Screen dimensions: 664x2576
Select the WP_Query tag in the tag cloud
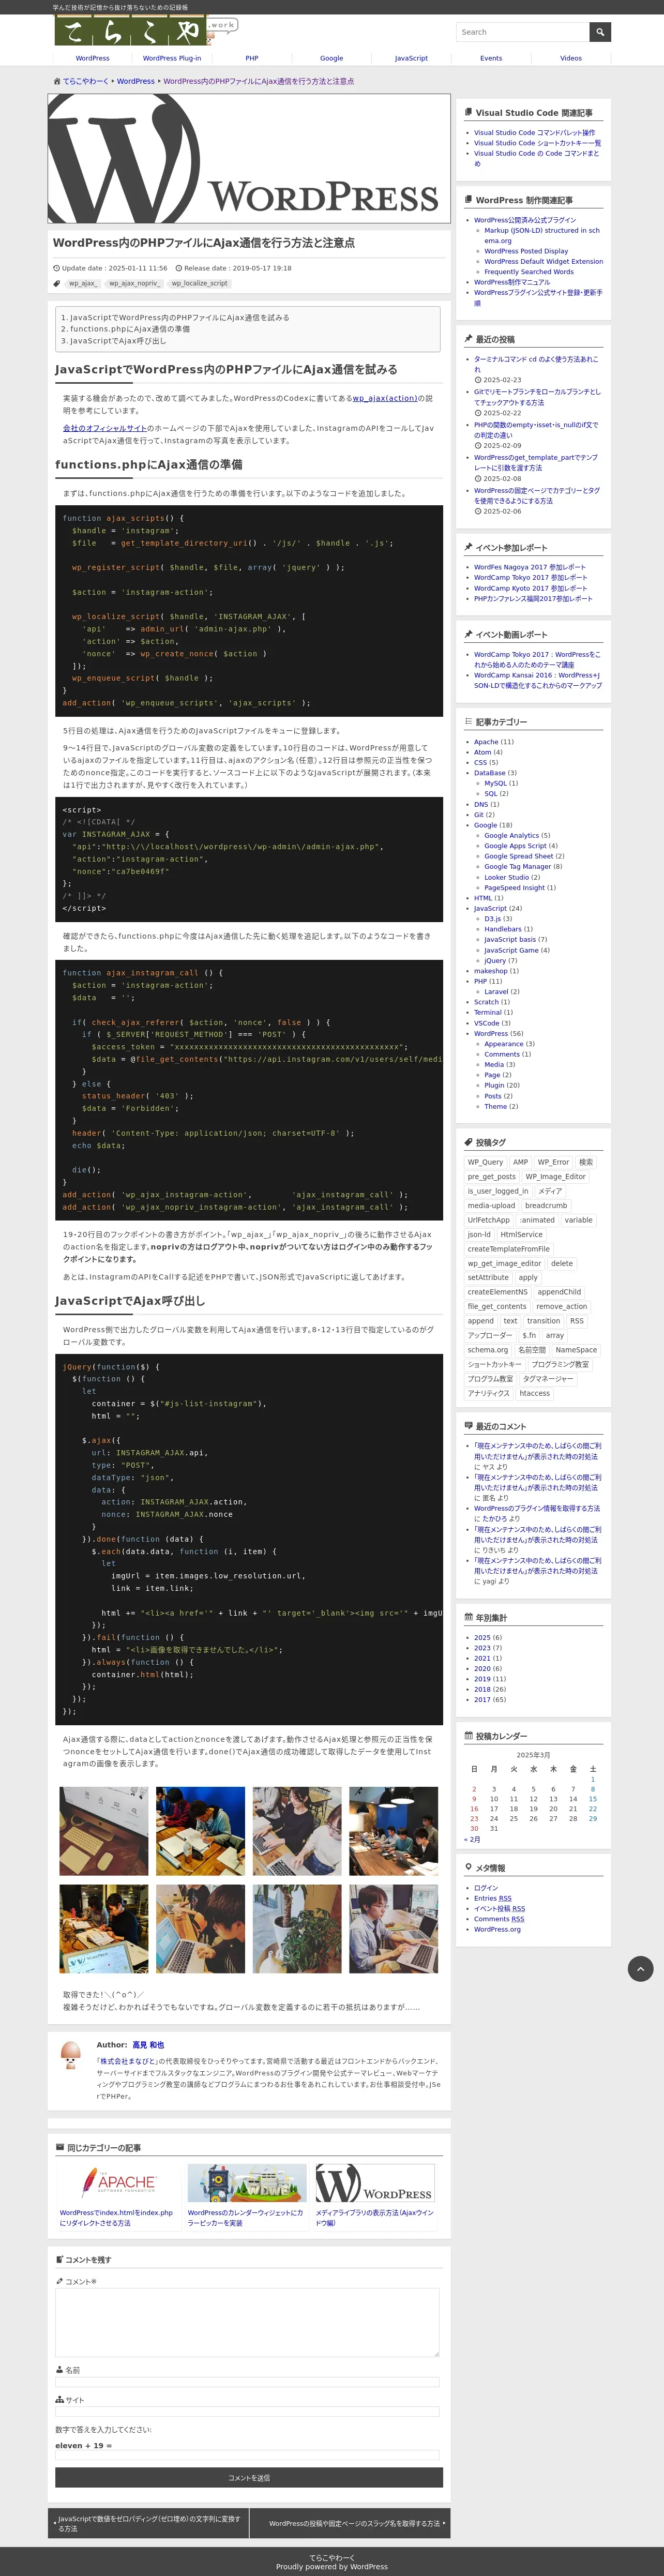pyautogui.click(x=486, y=1162)
